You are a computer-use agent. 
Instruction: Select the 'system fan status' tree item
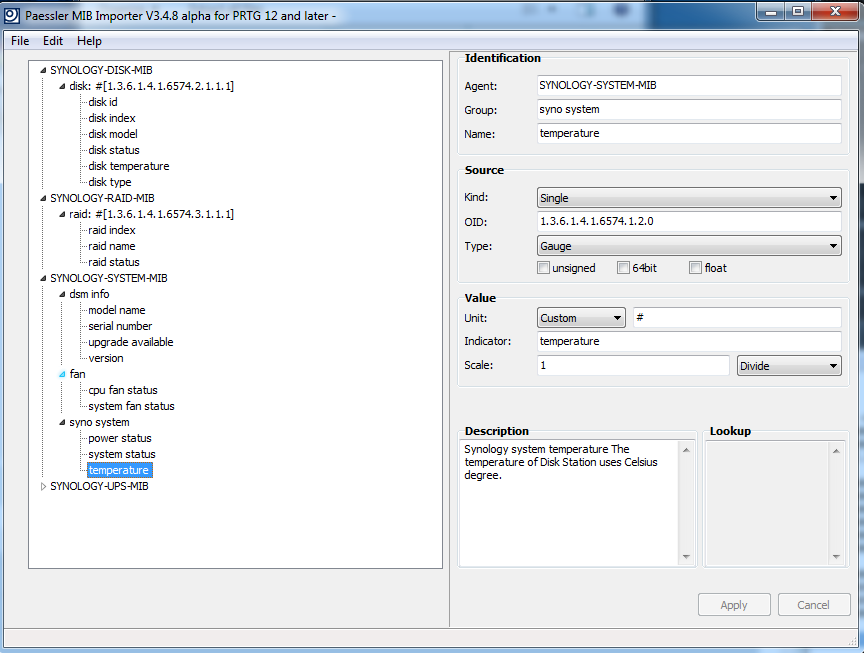131,406
